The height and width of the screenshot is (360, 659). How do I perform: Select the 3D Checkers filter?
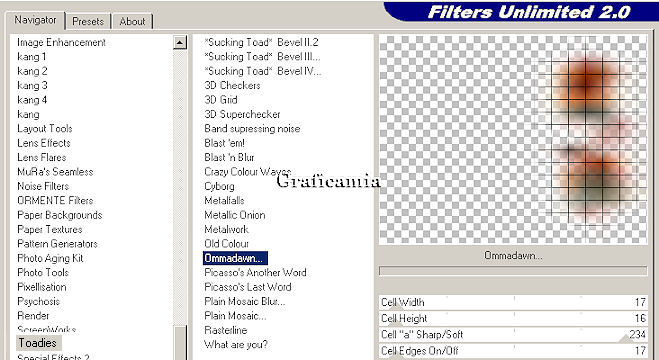pos(232,85)
